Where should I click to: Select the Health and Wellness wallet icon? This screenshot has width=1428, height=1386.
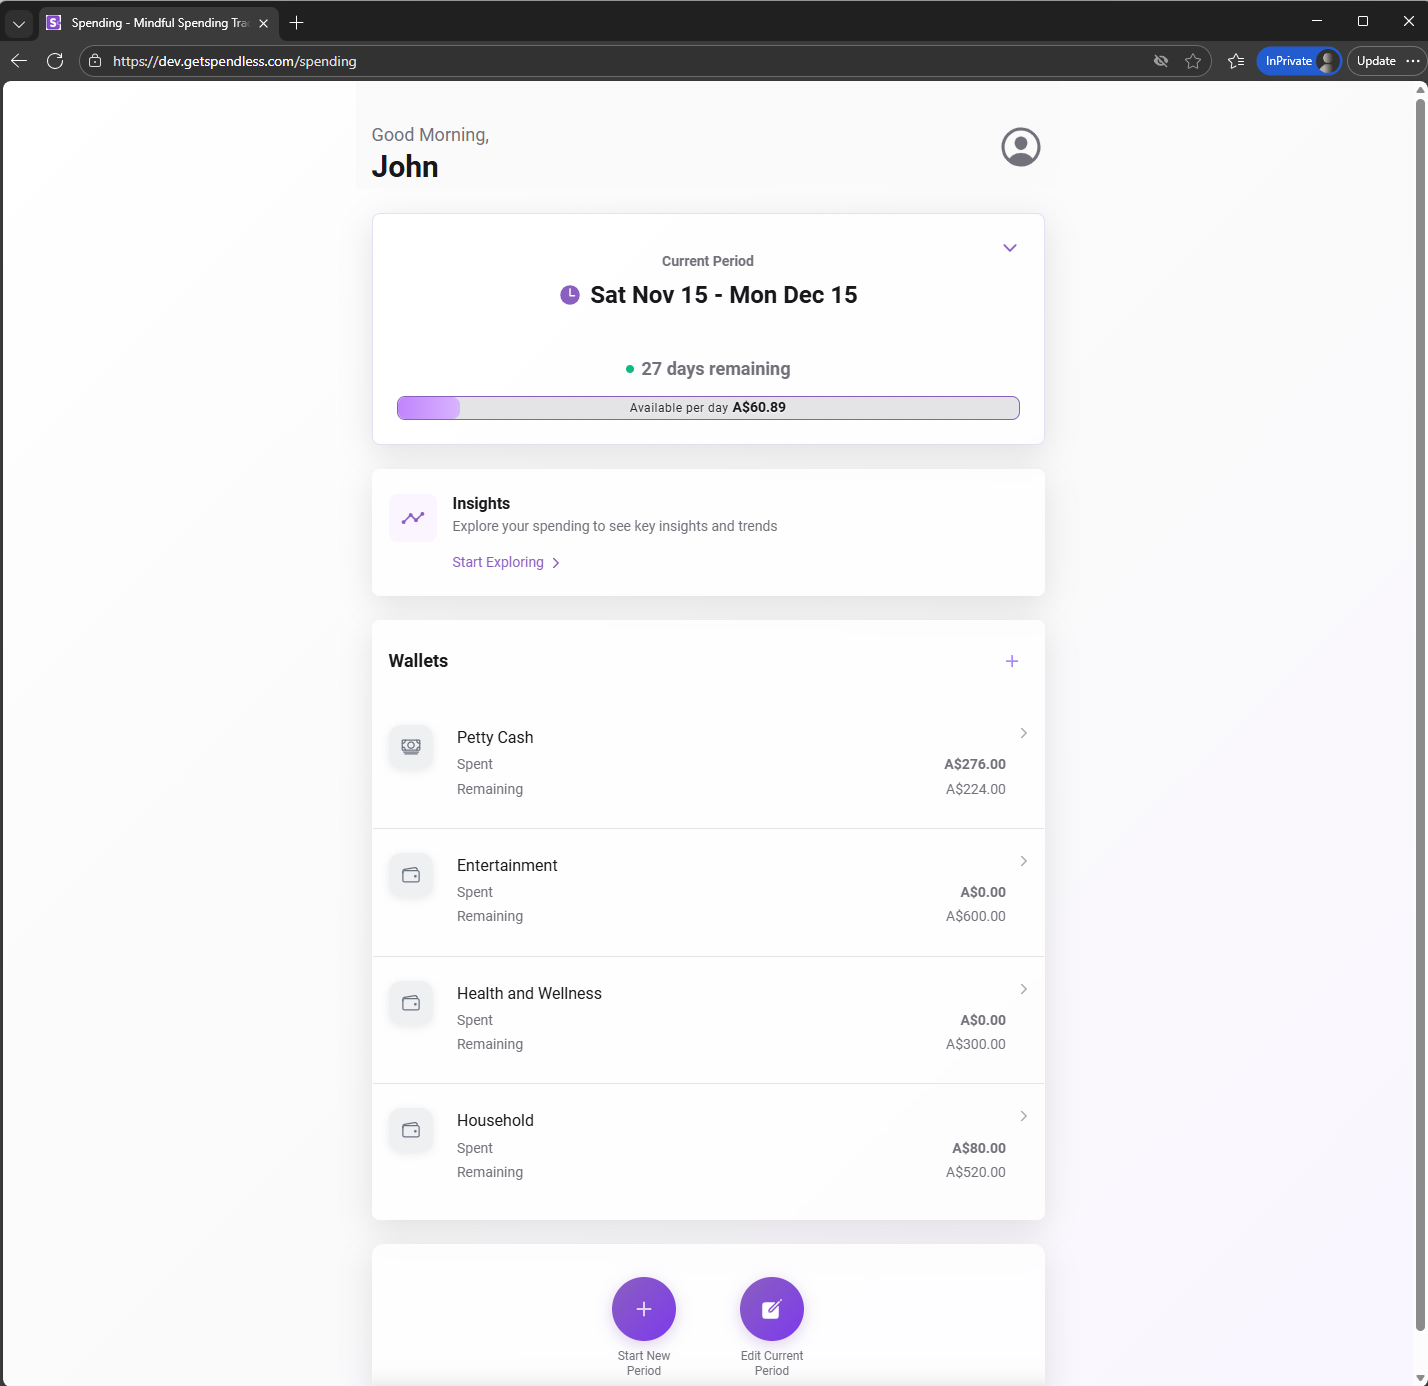point(410,1003)
